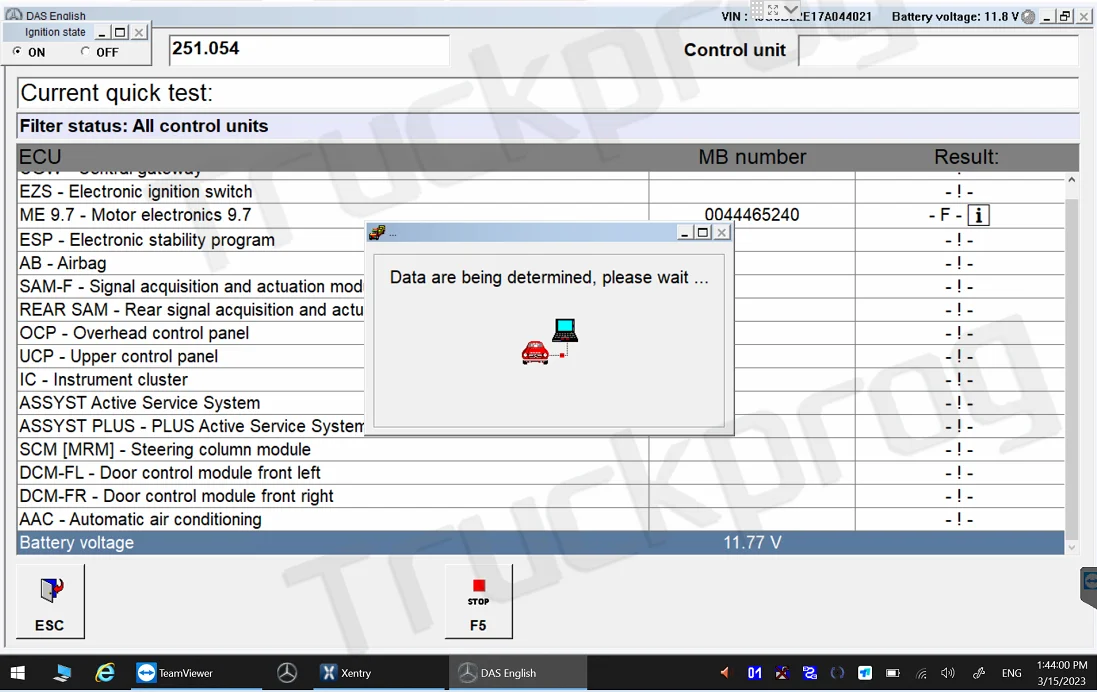Viewport: 1097px width, 692px height.
Task: Click 'Filter status: All control units' bar
Action: tap(548, 126)
